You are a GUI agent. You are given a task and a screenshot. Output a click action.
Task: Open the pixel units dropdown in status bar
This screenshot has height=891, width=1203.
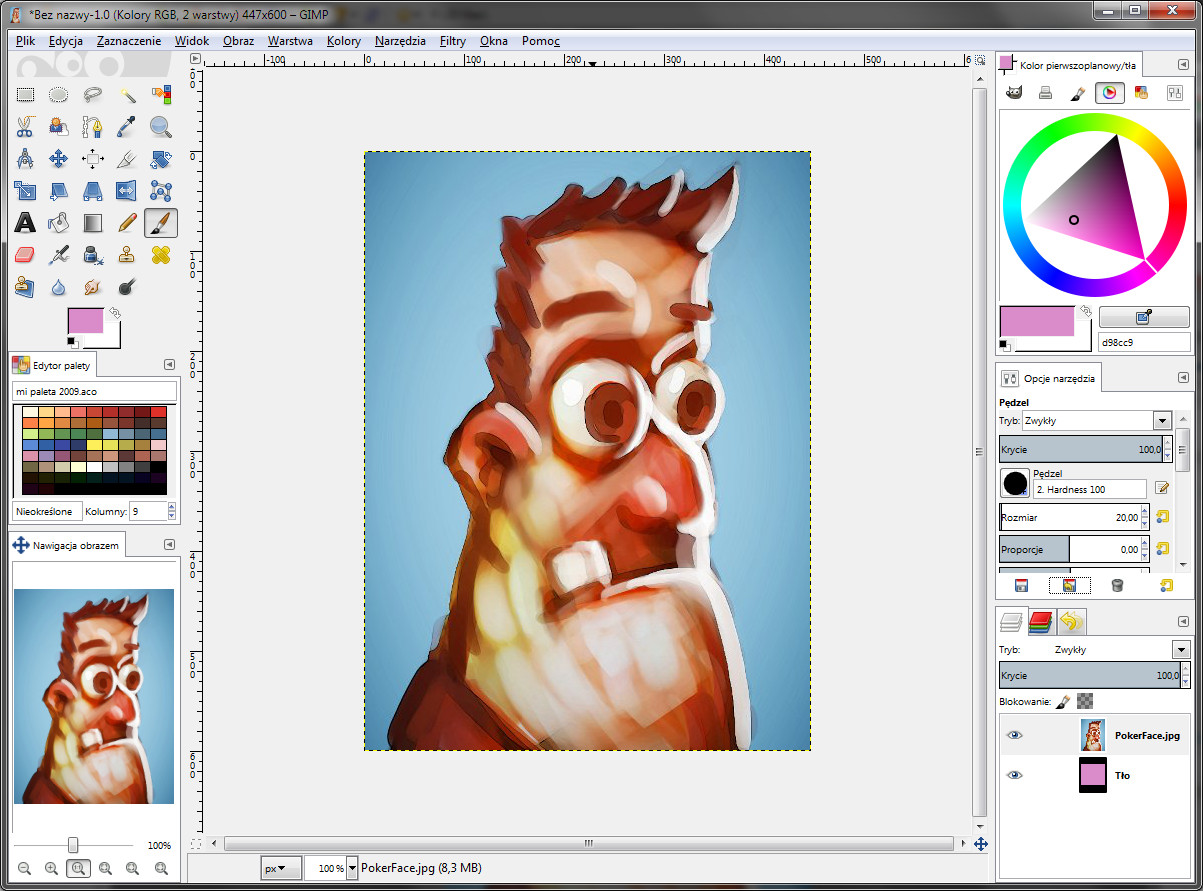281,867
